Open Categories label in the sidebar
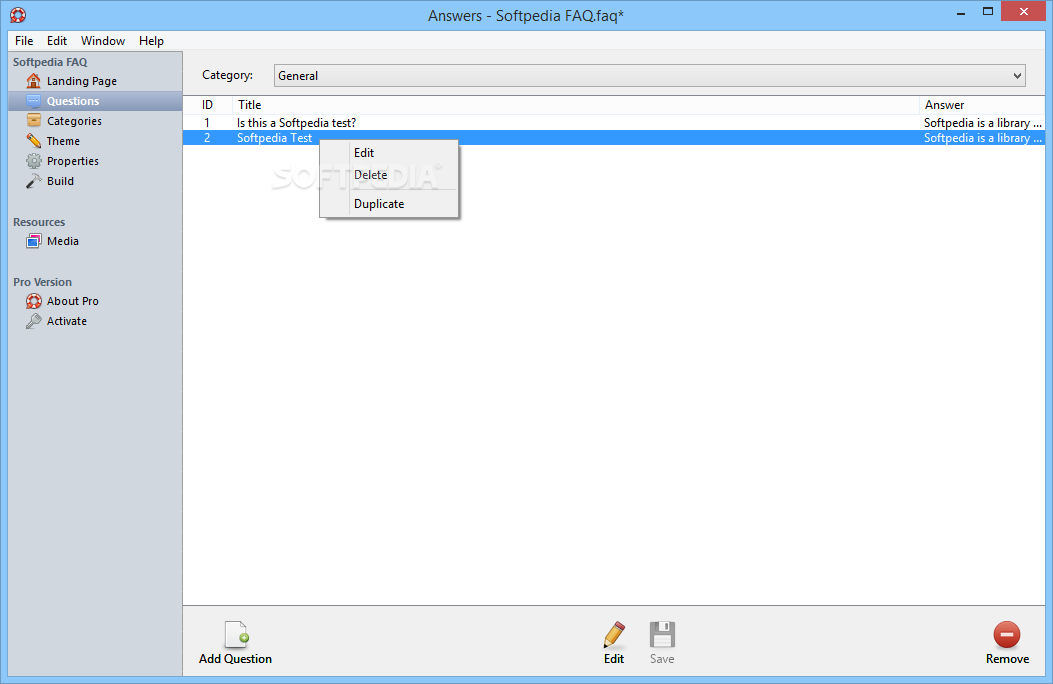Image resolution: width=1053 pixels, height=684 pixels. pyautogui.click(x=75, y=121)
